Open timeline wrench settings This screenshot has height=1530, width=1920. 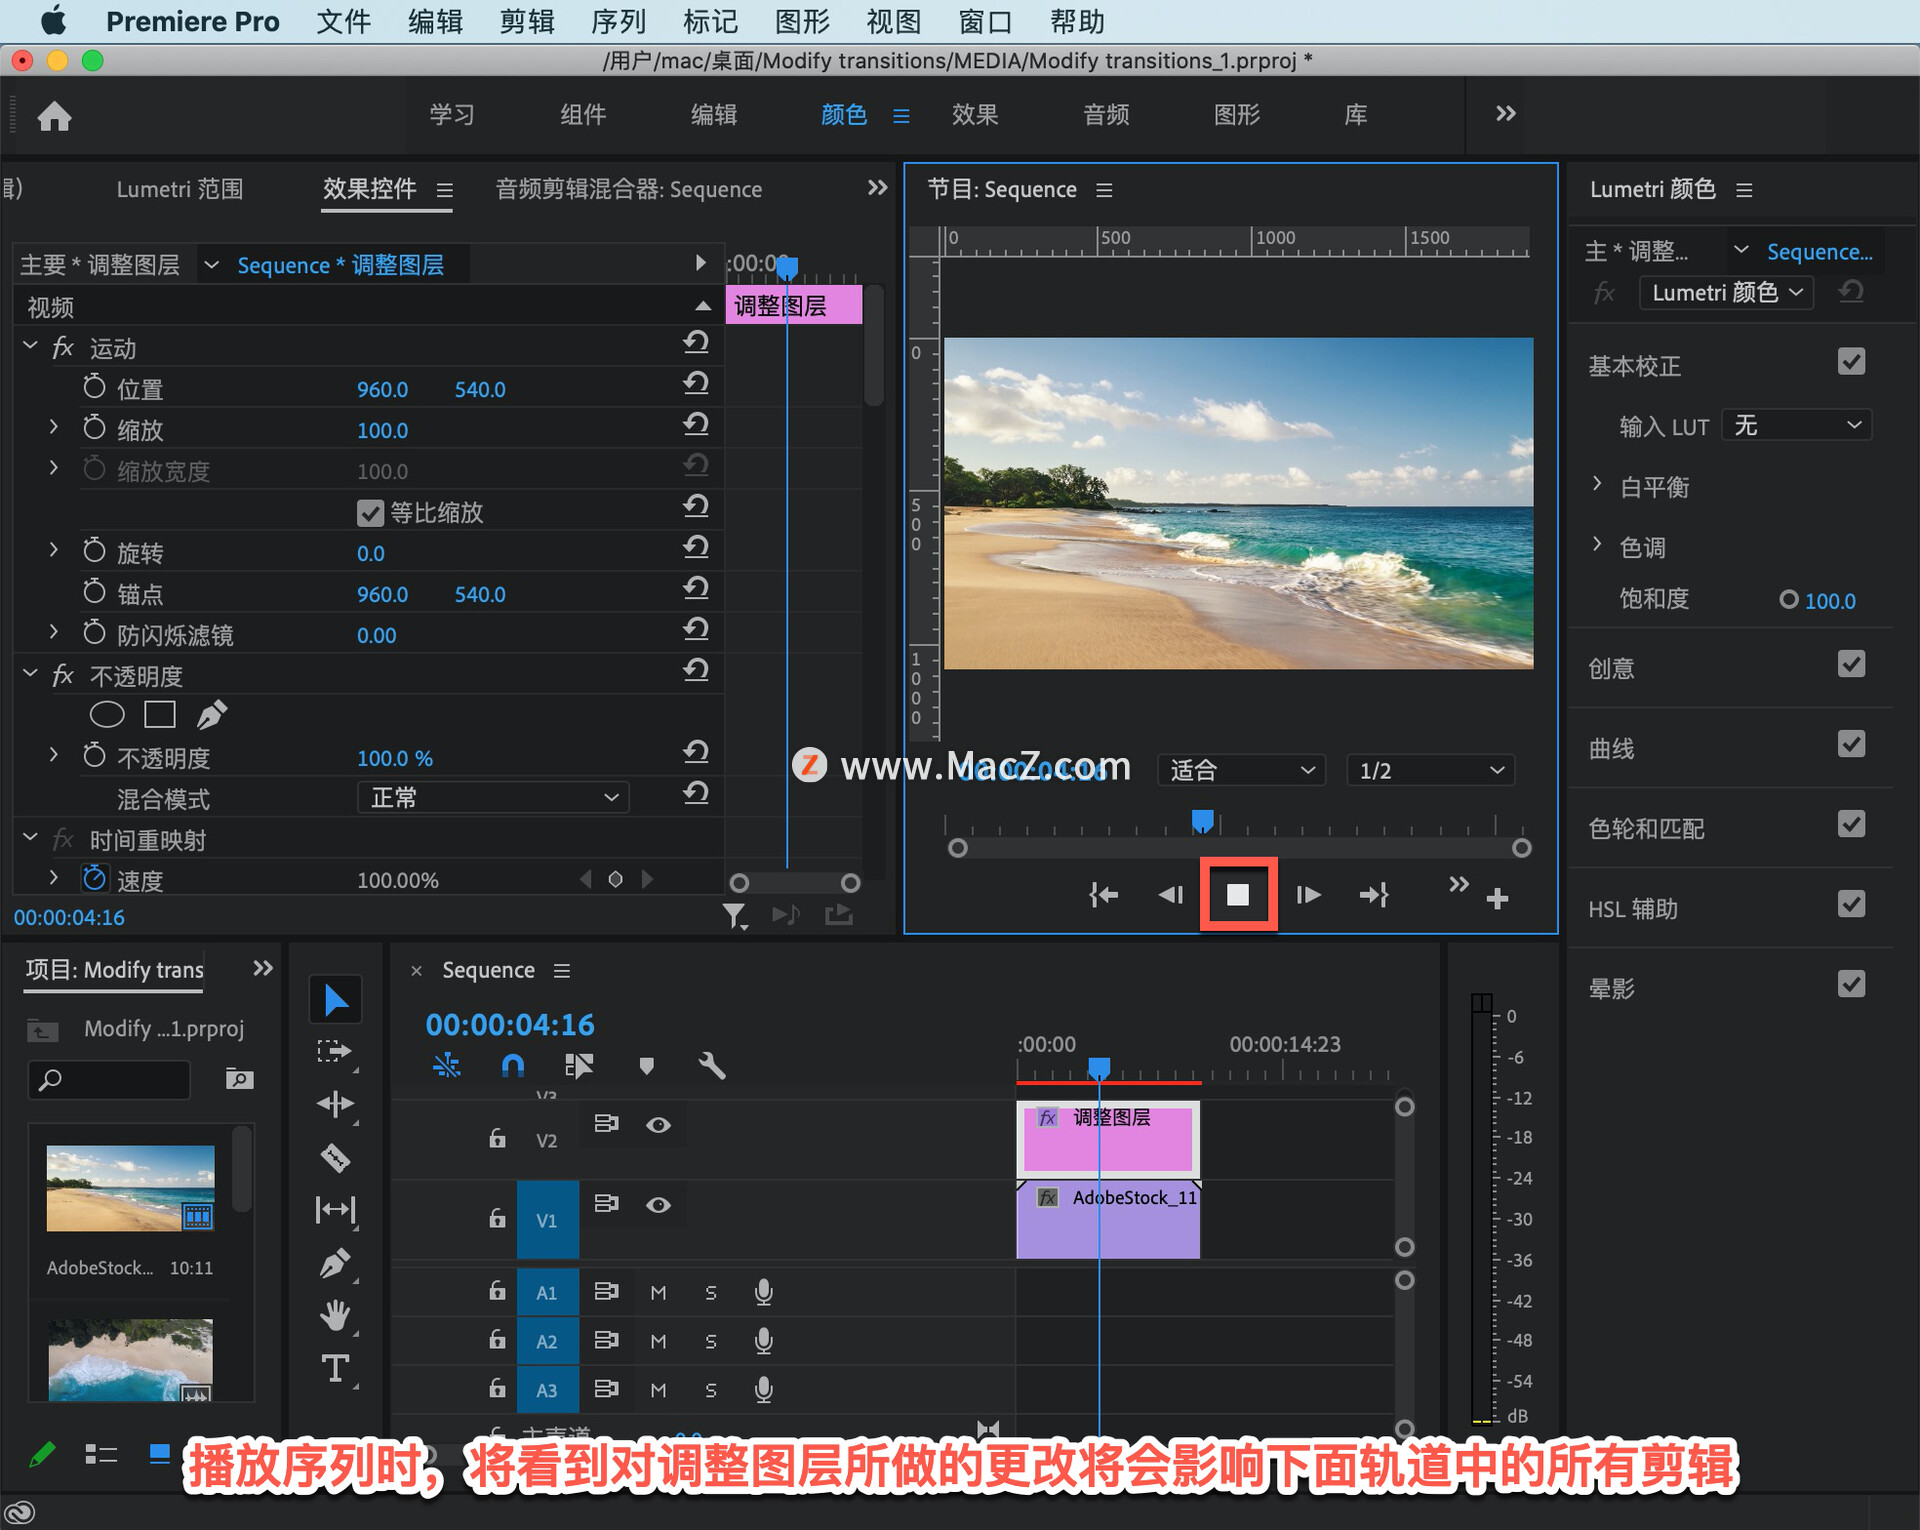click(x=711, y=1066)
